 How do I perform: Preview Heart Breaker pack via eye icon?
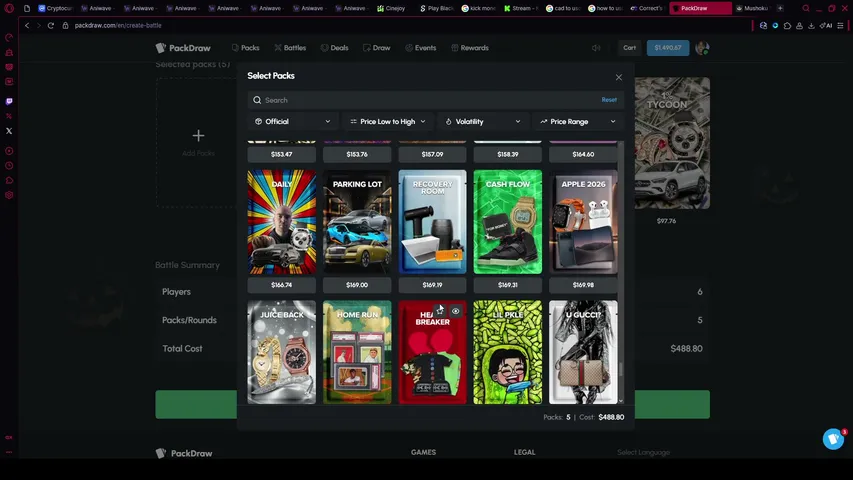click(x=455, y=311)
